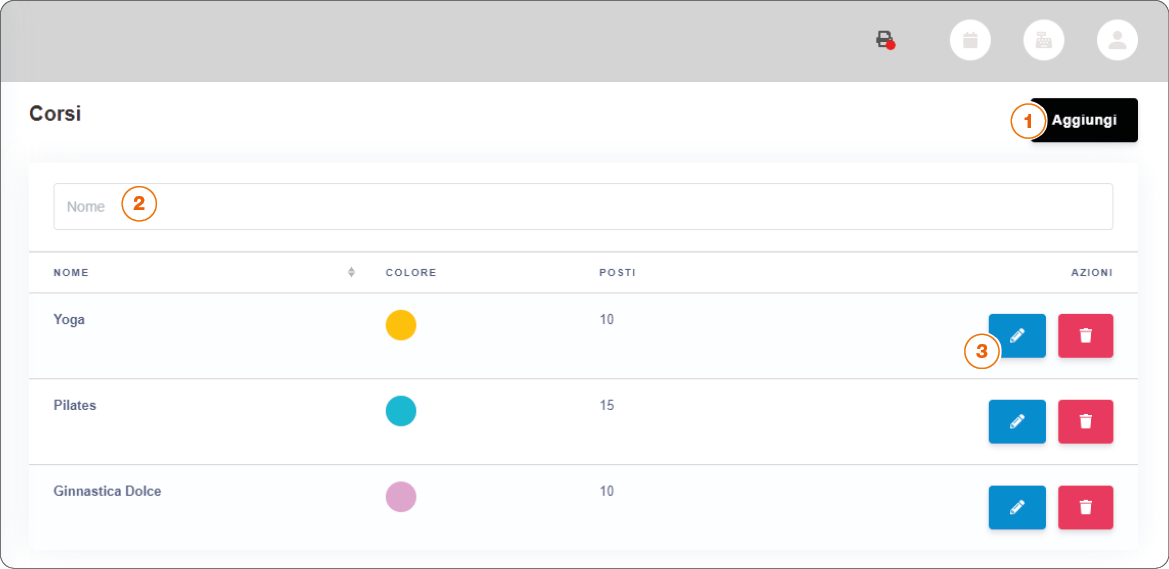Select the Pilates course name
The width and height of the screenshot is (1169, 569).
(x=75, y=406)
